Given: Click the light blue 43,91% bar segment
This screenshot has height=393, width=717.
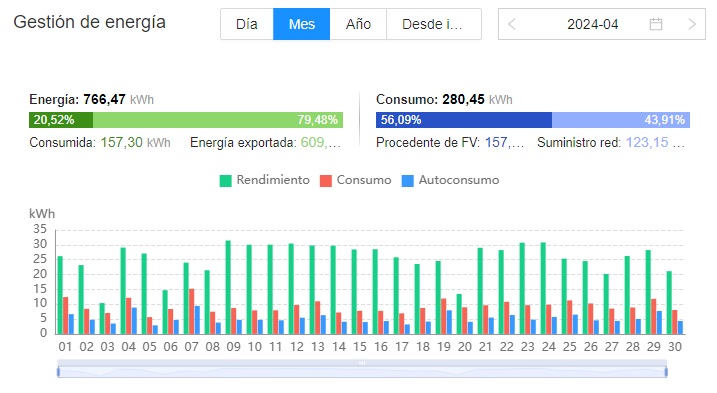Looking at the screenshot, I should click(621, 120).
